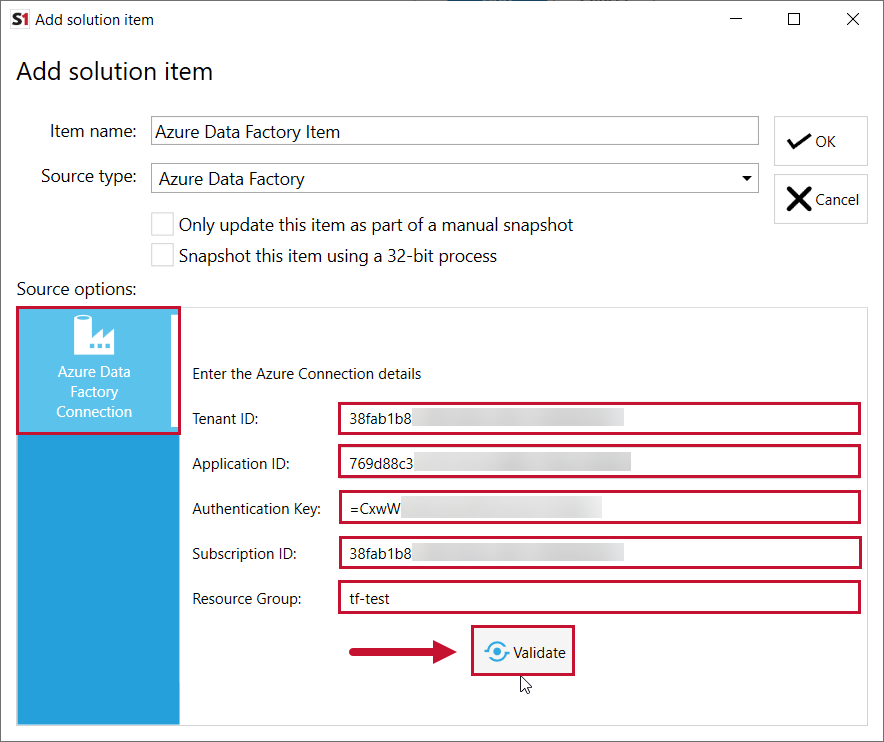Click the Resource Group field containing tf-test
The image size is (884, 742).
[x=599, y=598]
